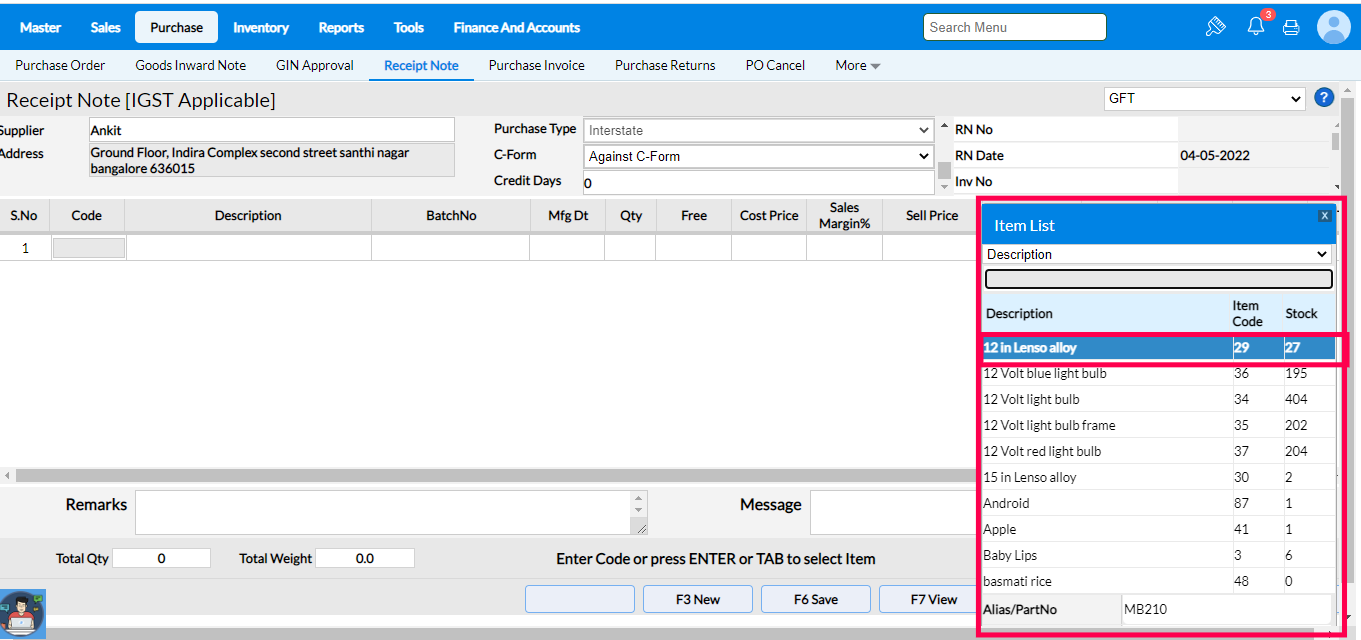
Task: Click the Stock column header in Item List
Action: pos(1301,313)
